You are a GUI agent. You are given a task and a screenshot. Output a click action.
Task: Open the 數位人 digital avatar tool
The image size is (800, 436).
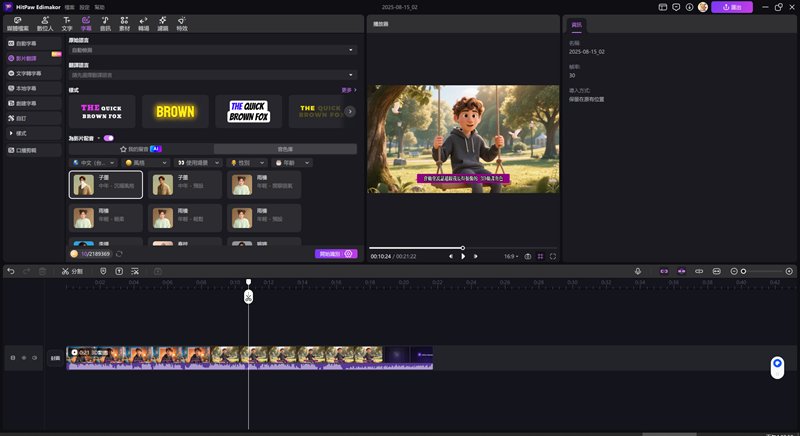click(45, 23)
